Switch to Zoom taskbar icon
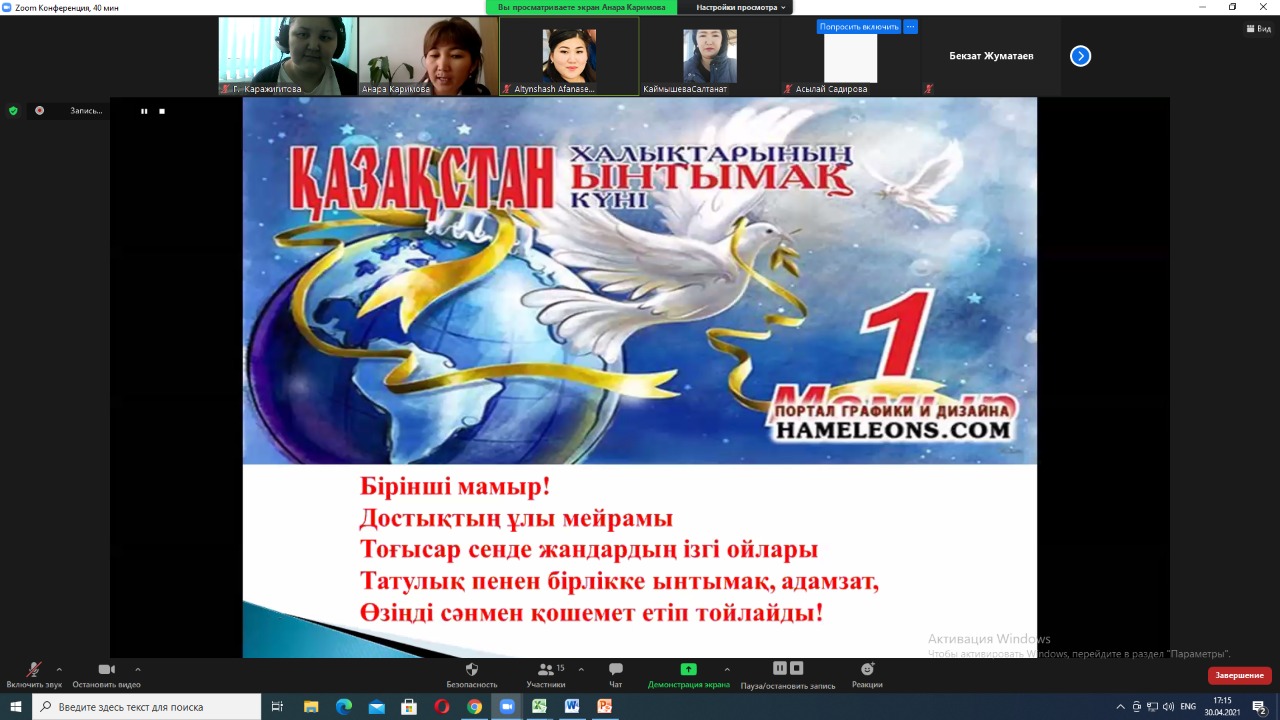The width and height of the screenshot is (1280, 720). (506, 706)
